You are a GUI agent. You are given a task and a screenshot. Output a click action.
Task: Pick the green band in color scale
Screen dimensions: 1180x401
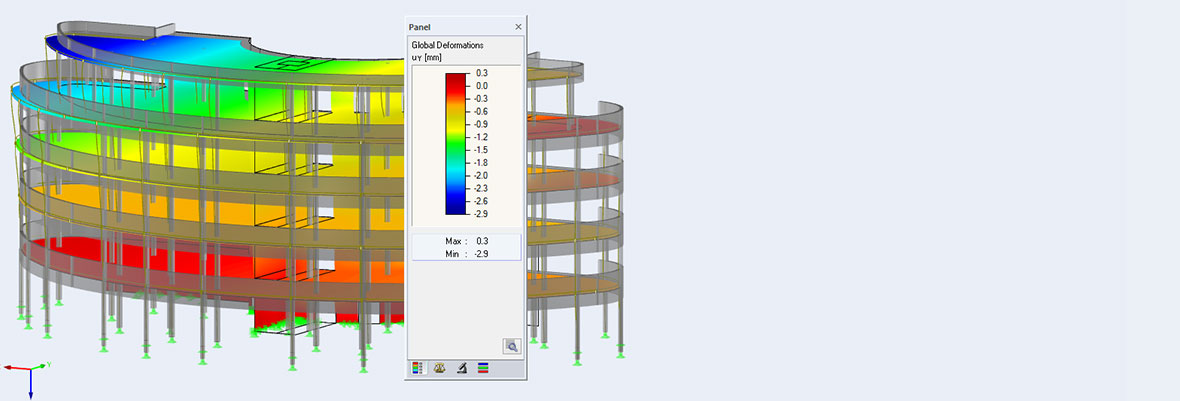pyautogui.click(x=455, y=143)
